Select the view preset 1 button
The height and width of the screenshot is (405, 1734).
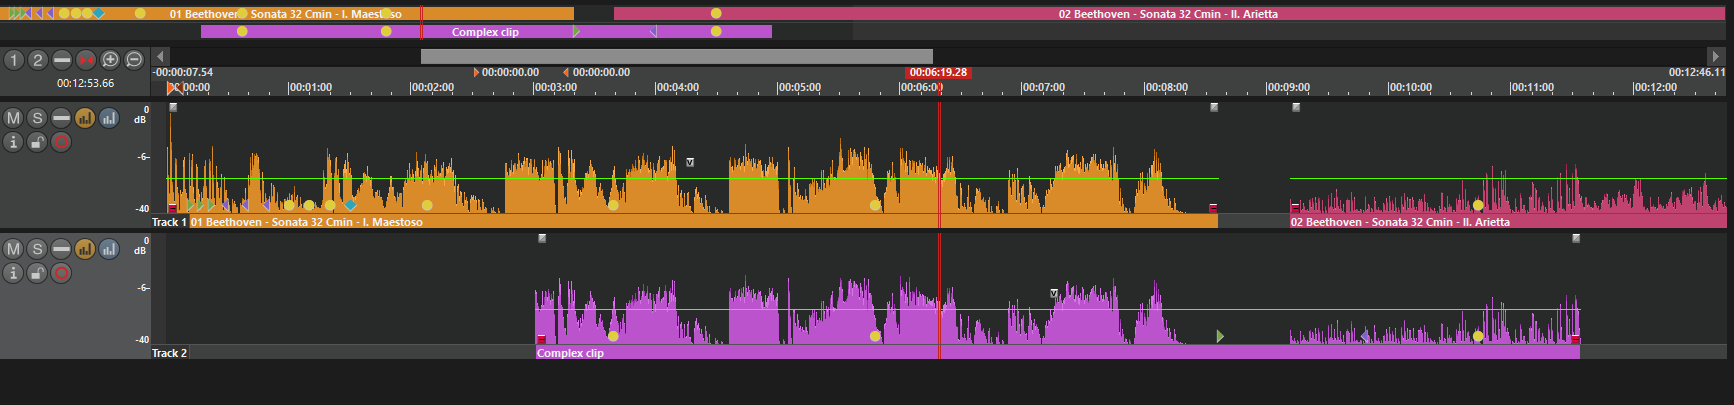(x=13, y=60)
